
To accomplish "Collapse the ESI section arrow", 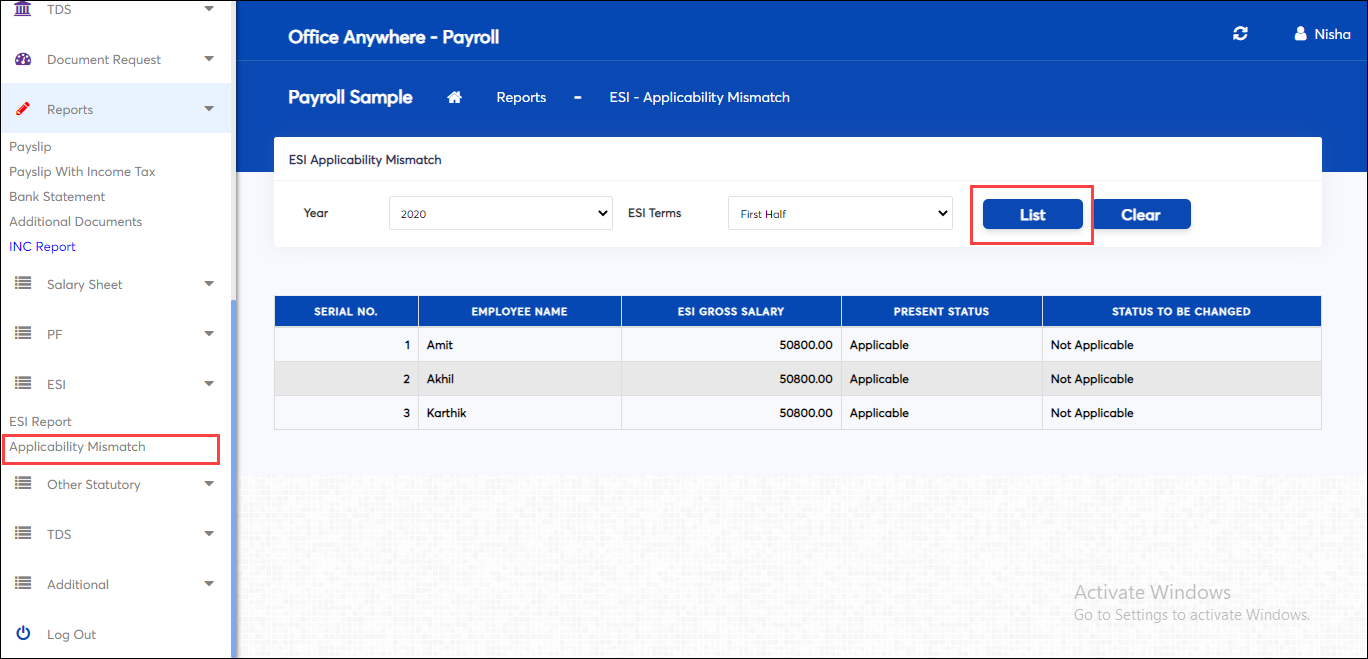I will tap(209, 384).
